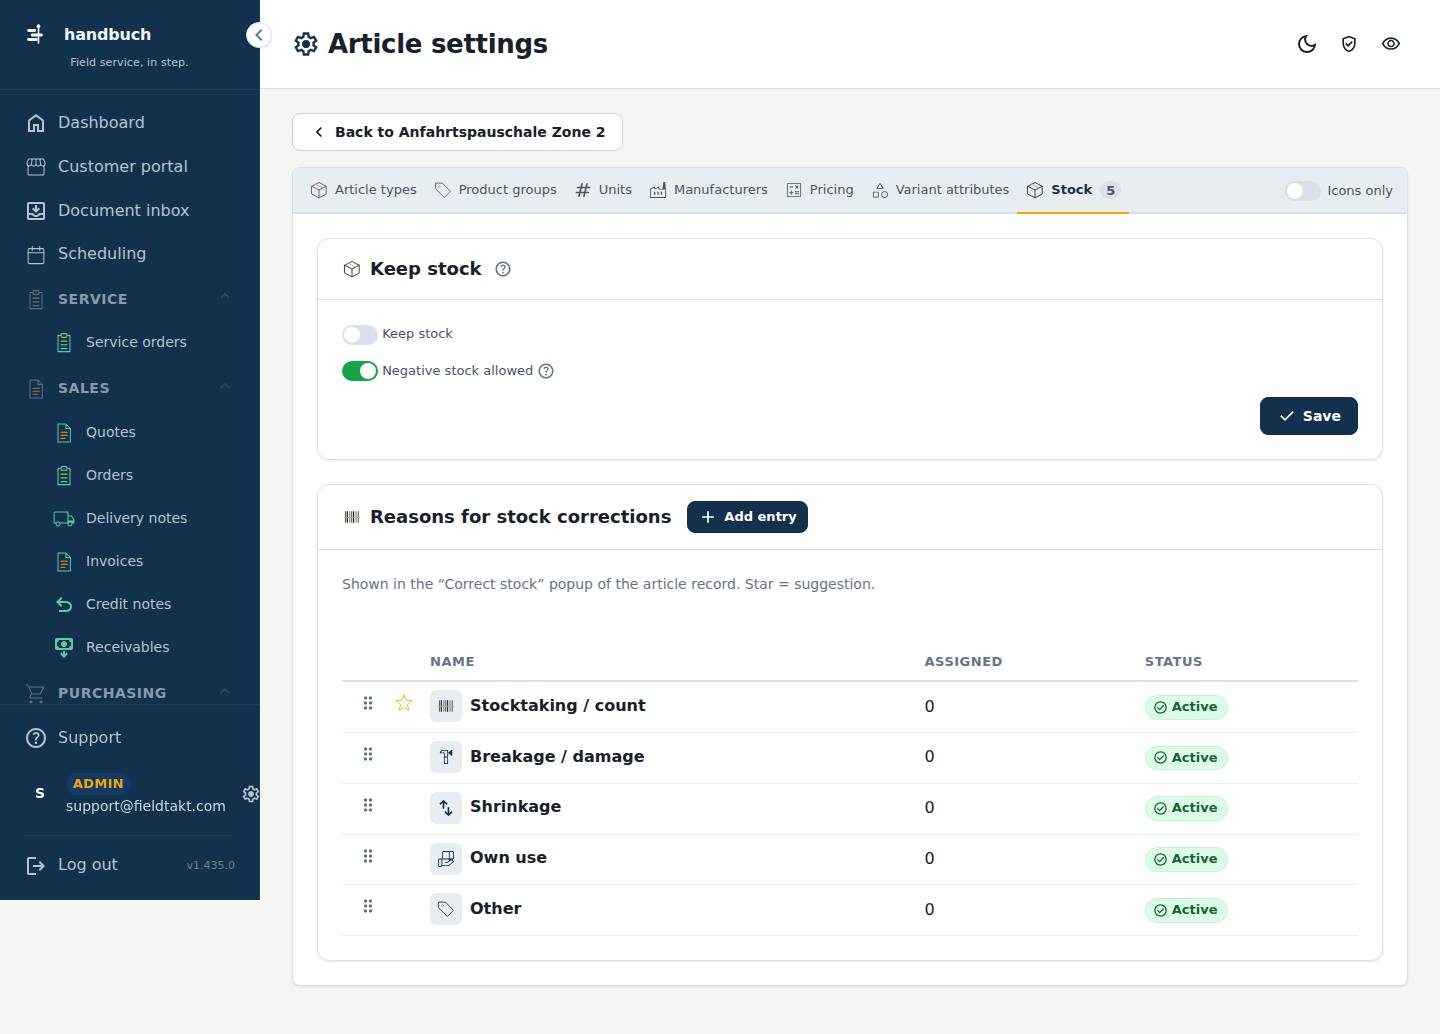The height and width of the screenshot is (1034, 1440).
Task: Click the shield check icon in header
Action: 1349,44
